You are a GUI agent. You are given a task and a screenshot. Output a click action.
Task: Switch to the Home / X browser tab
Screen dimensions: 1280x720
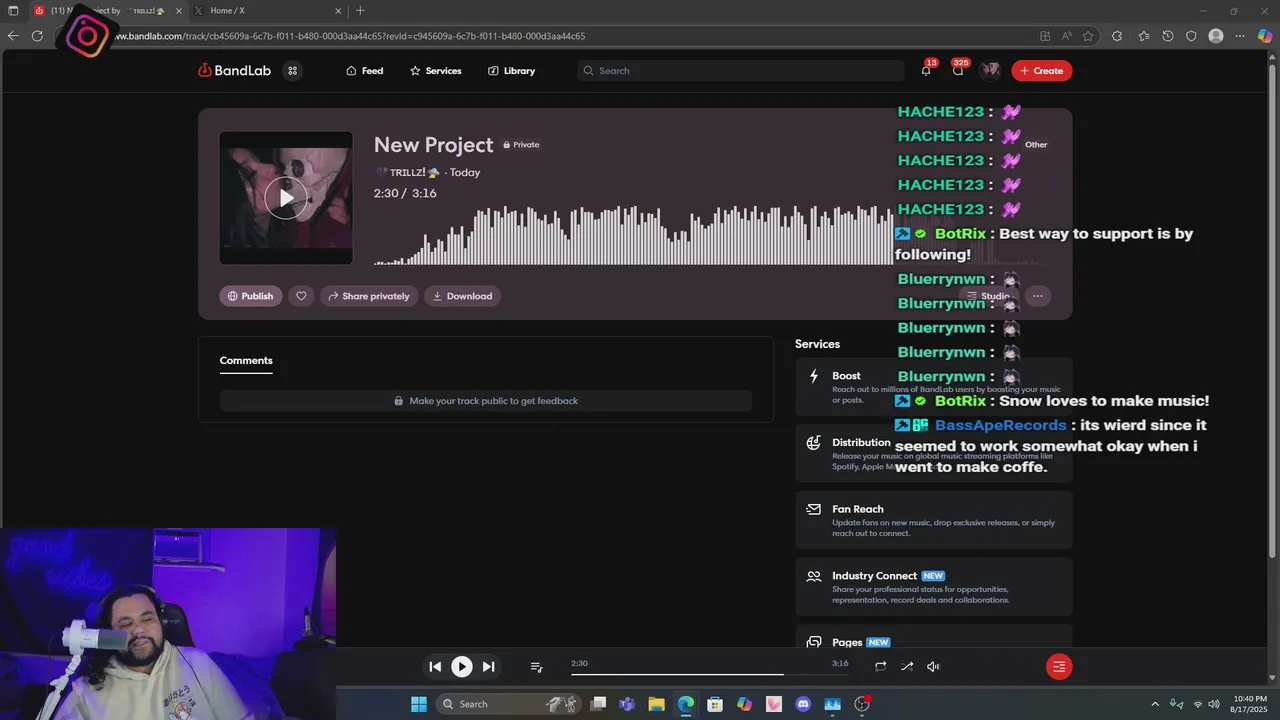coord(268,11)
